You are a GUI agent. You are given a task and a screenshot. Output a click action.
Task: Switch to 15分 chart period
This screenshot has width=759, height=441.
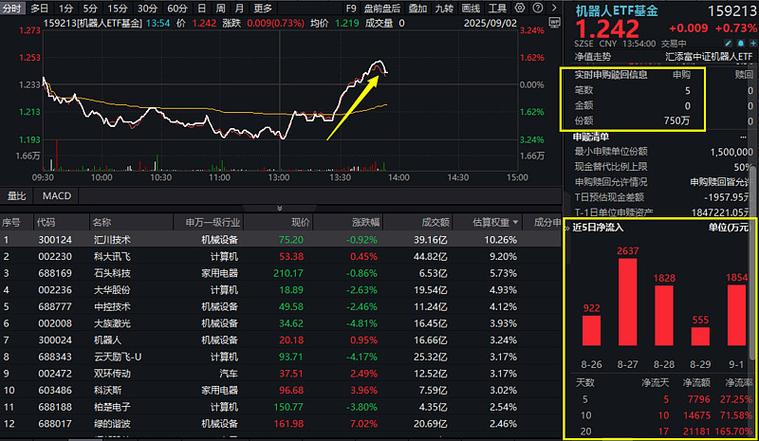click(118, 8)
